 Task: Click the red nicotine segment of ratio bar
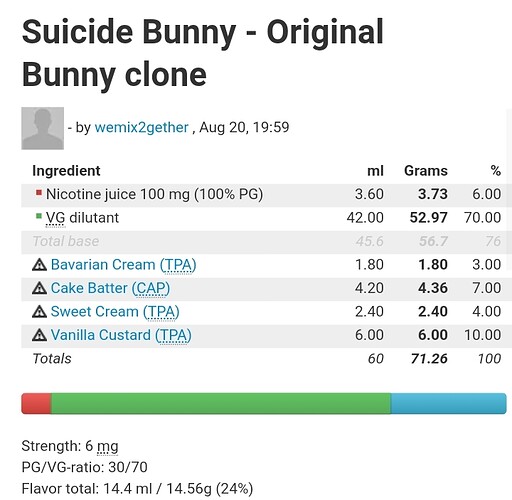coord(36,404)
